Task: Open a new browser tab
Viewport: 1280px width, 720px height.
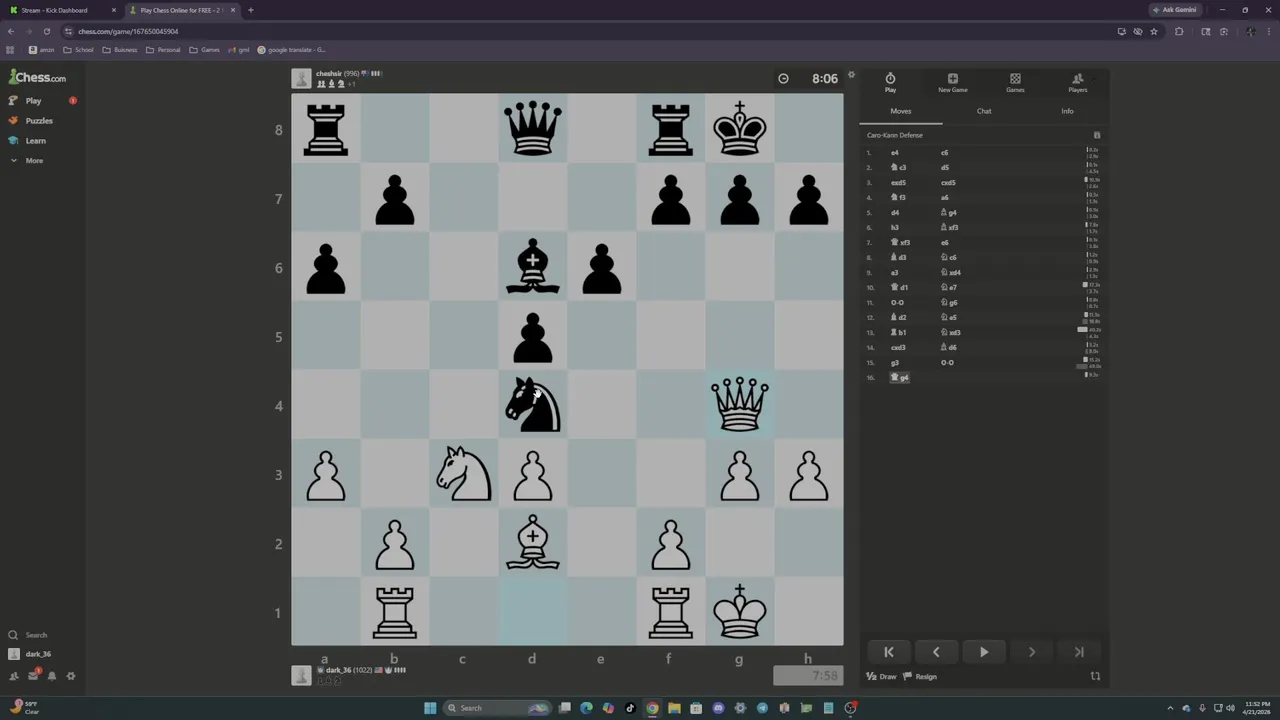Action: [x=250, y=10]
